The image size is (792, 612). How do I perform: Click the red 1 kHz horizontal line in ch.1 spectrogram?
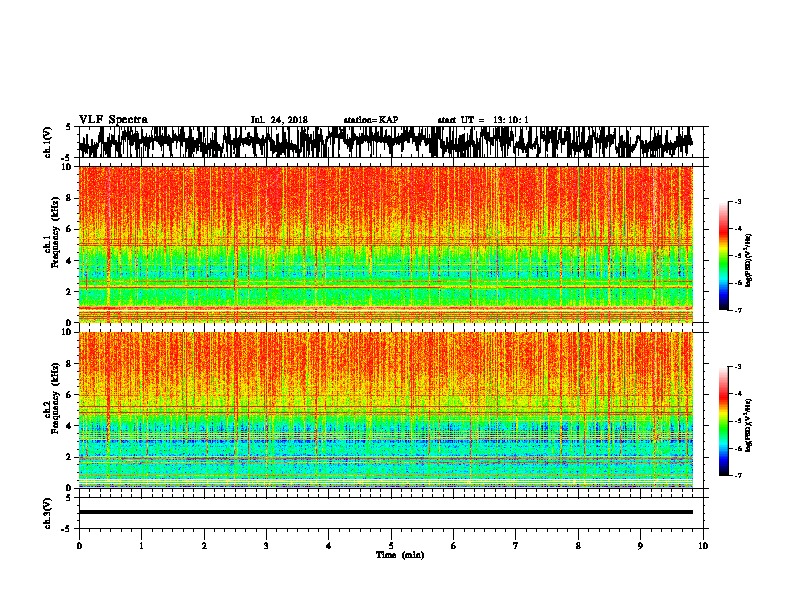pos(386,308)
